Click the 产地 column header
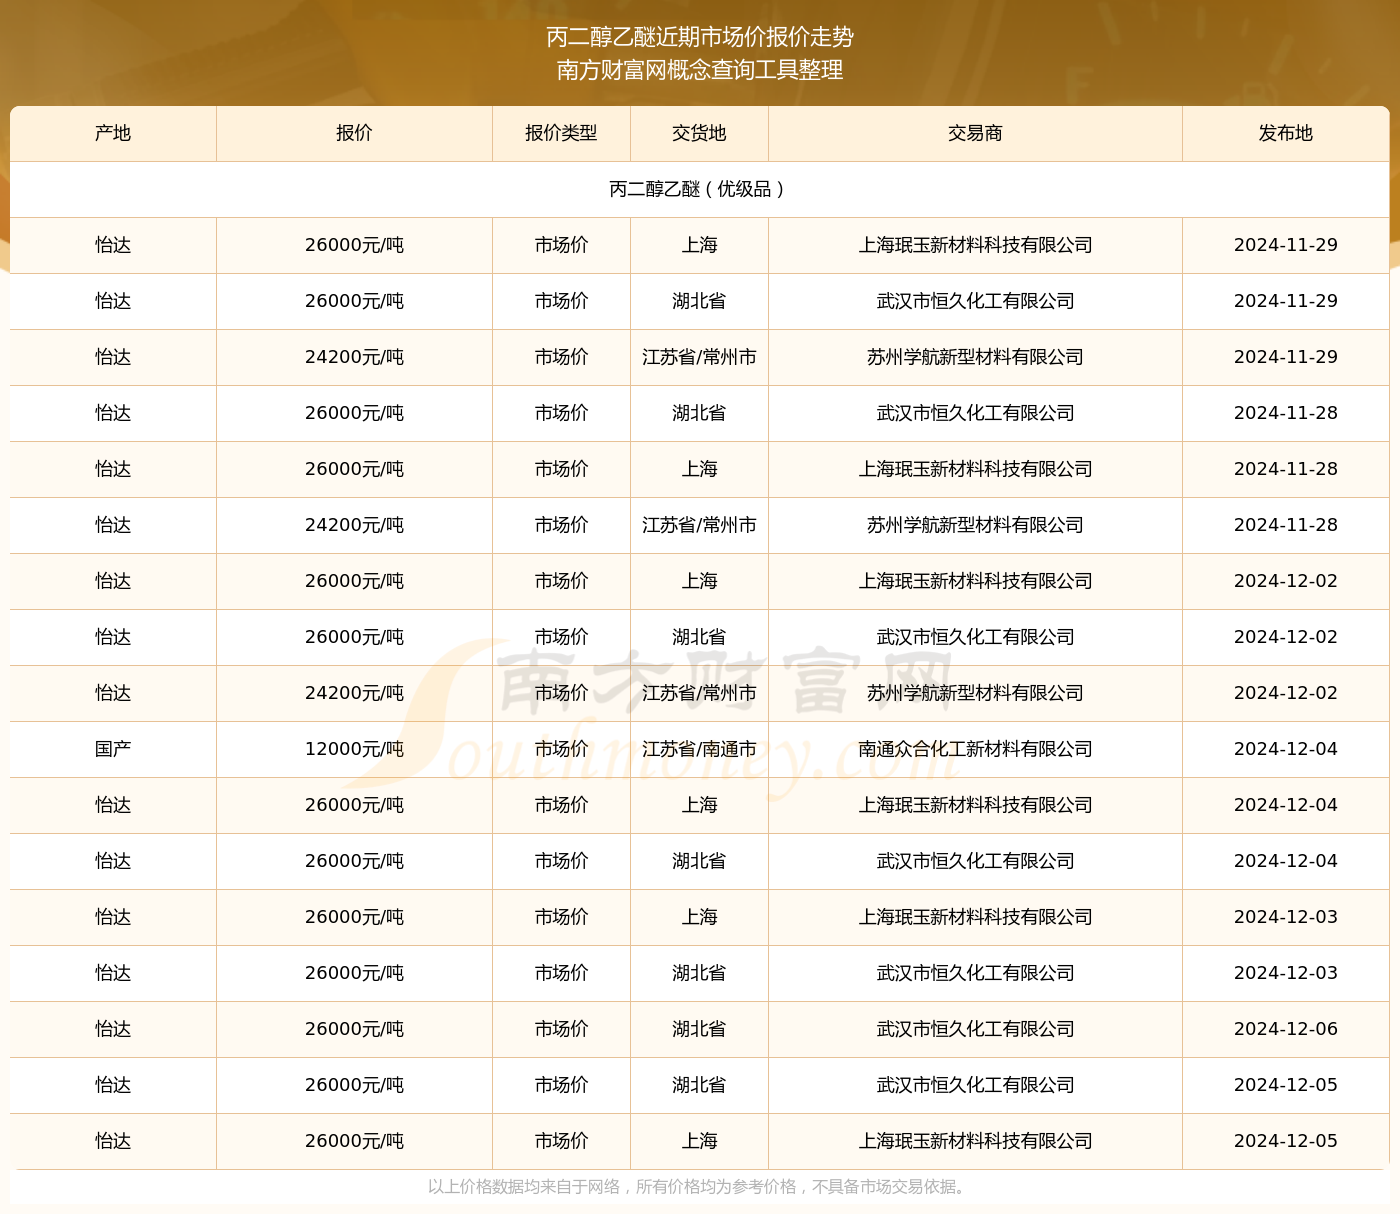 click(113, 133)
